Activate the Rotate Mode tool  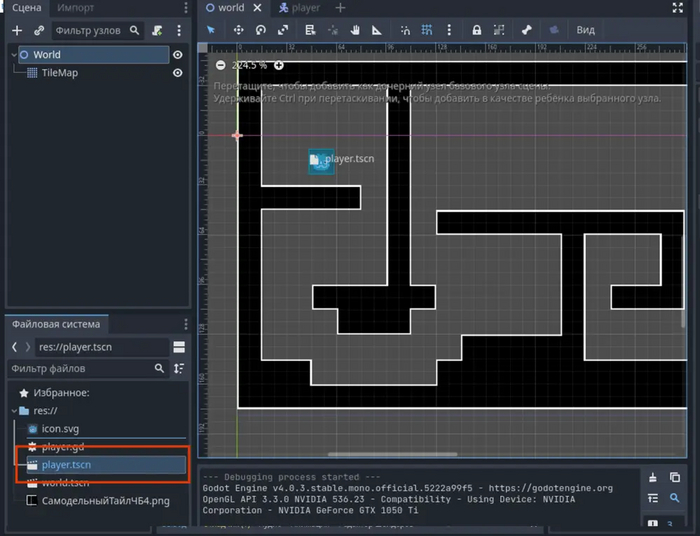click(x=260, y=30)
